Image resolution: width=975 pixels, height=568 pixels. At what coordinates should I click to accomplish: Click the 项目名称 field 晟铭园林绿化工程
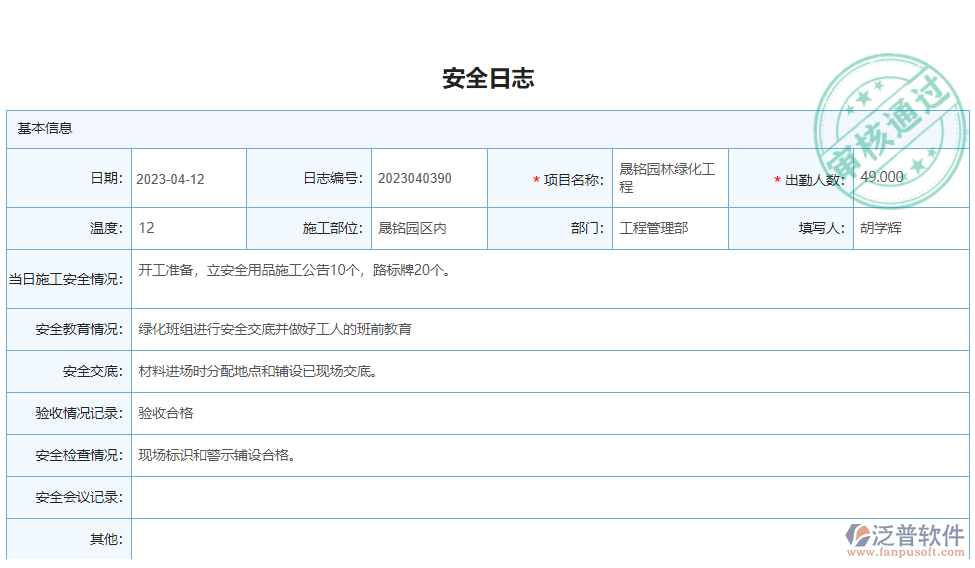[x=669, y=179]
